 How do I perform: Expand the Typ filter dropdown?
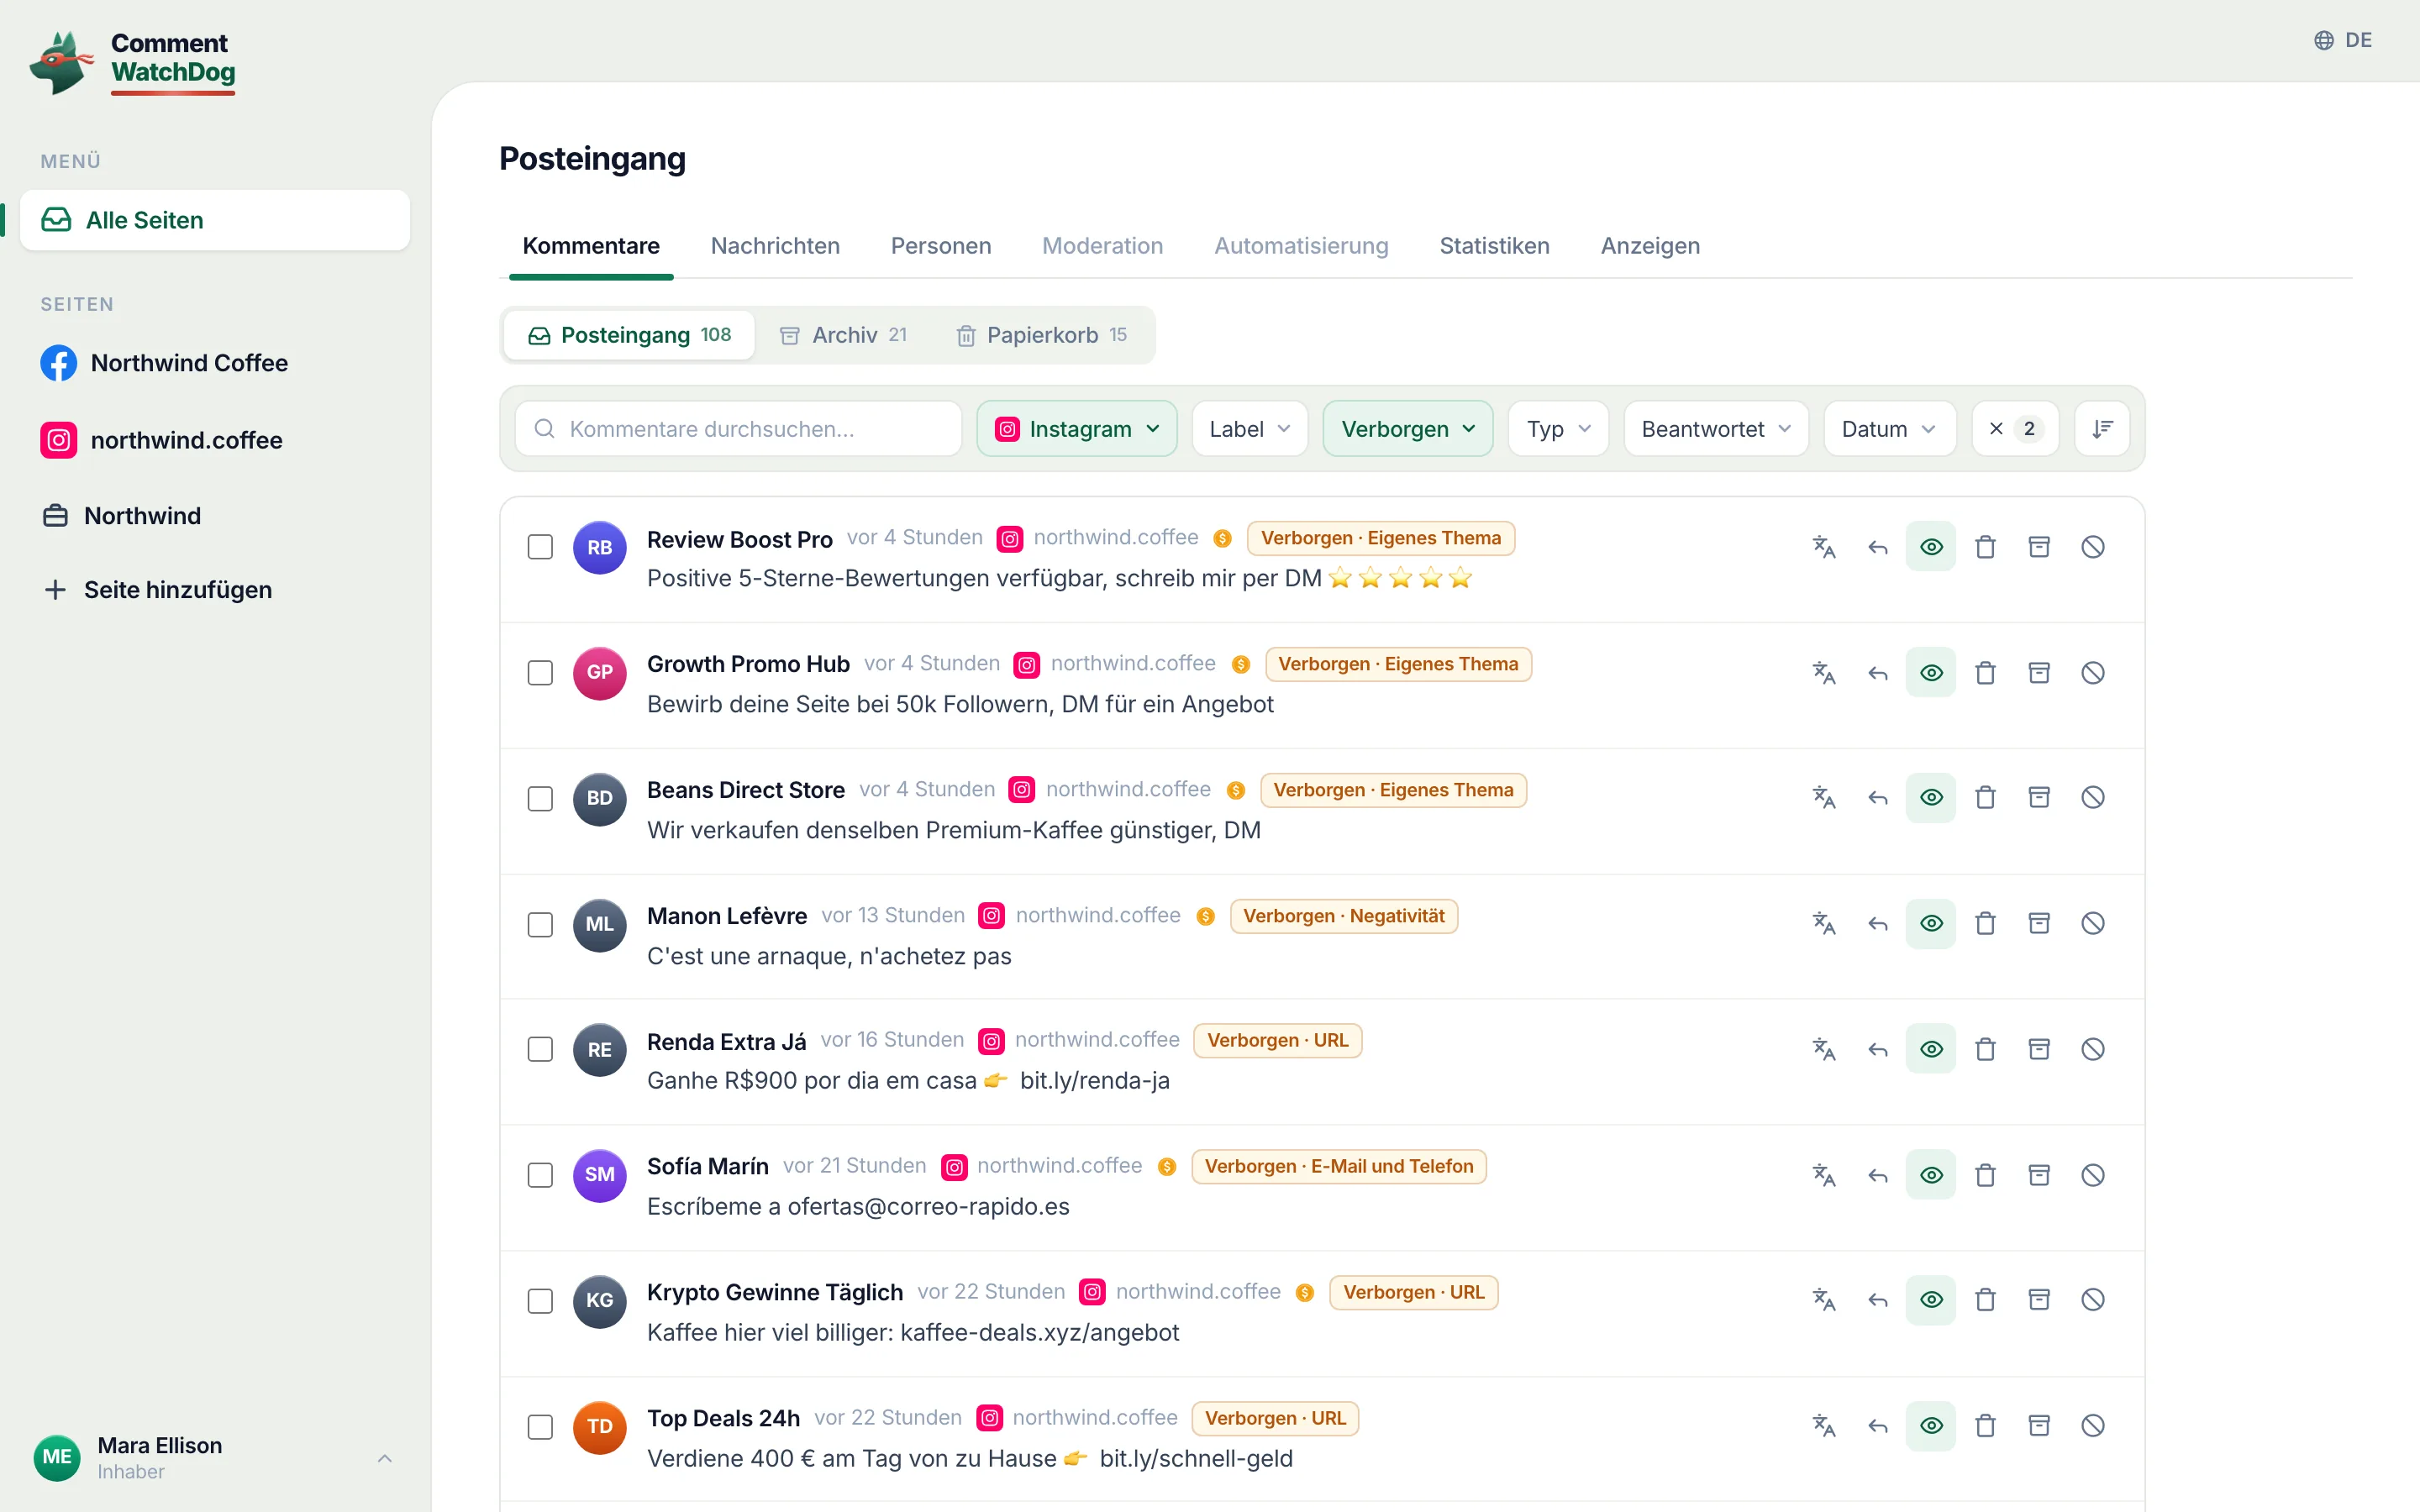[x=1558, y=429]
